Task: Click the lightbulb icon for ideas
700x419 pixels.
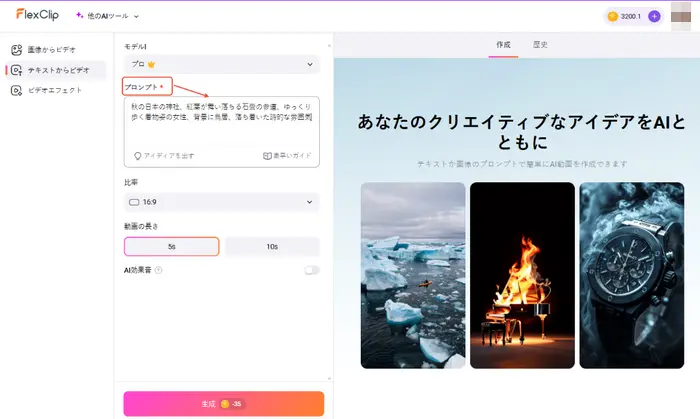Action: click(138, 156)
